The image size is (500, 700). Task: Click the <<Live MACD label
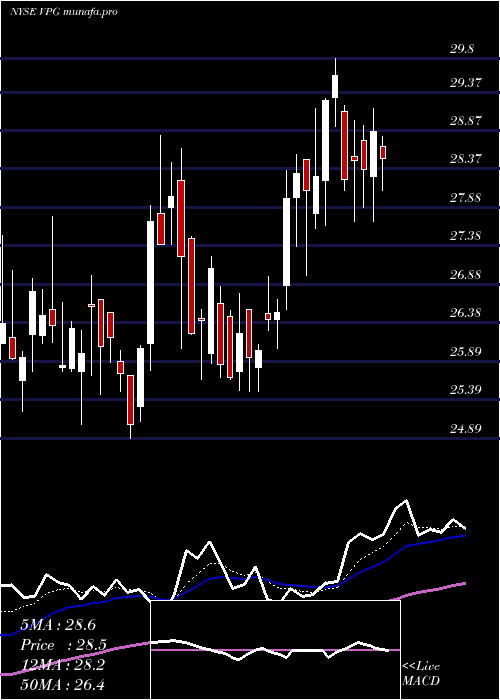pyautogui.click(x=421, y=673)
